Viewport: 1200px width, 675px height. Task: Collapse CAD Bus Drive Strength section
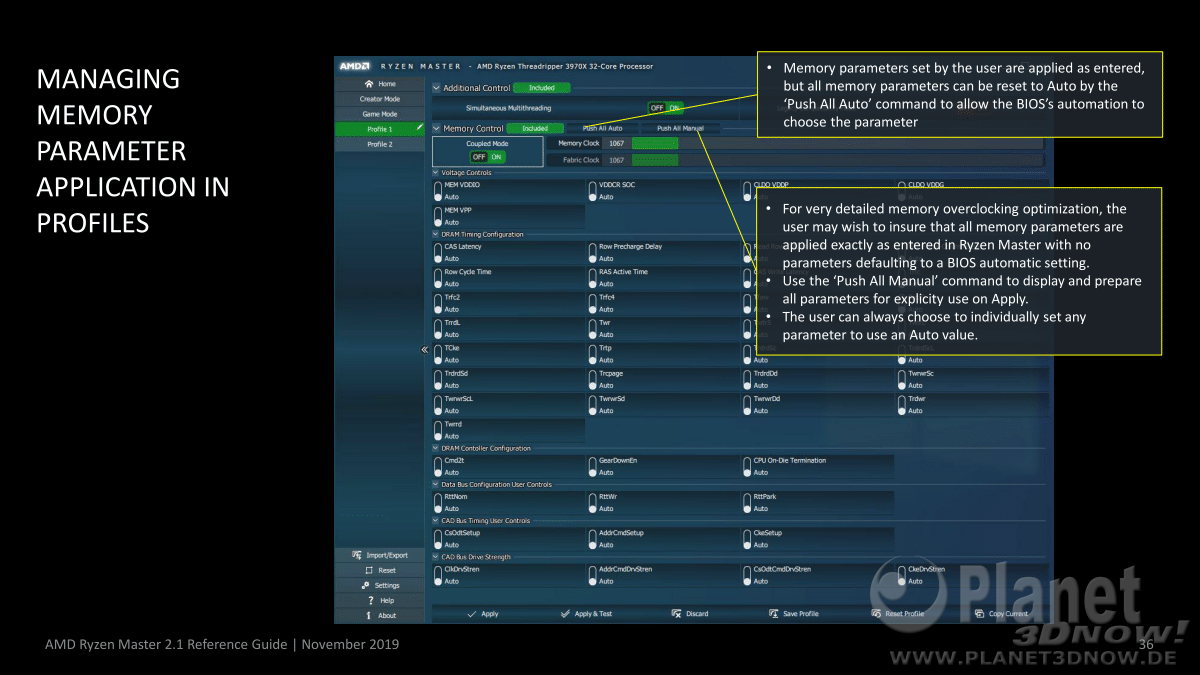(436, 557)
